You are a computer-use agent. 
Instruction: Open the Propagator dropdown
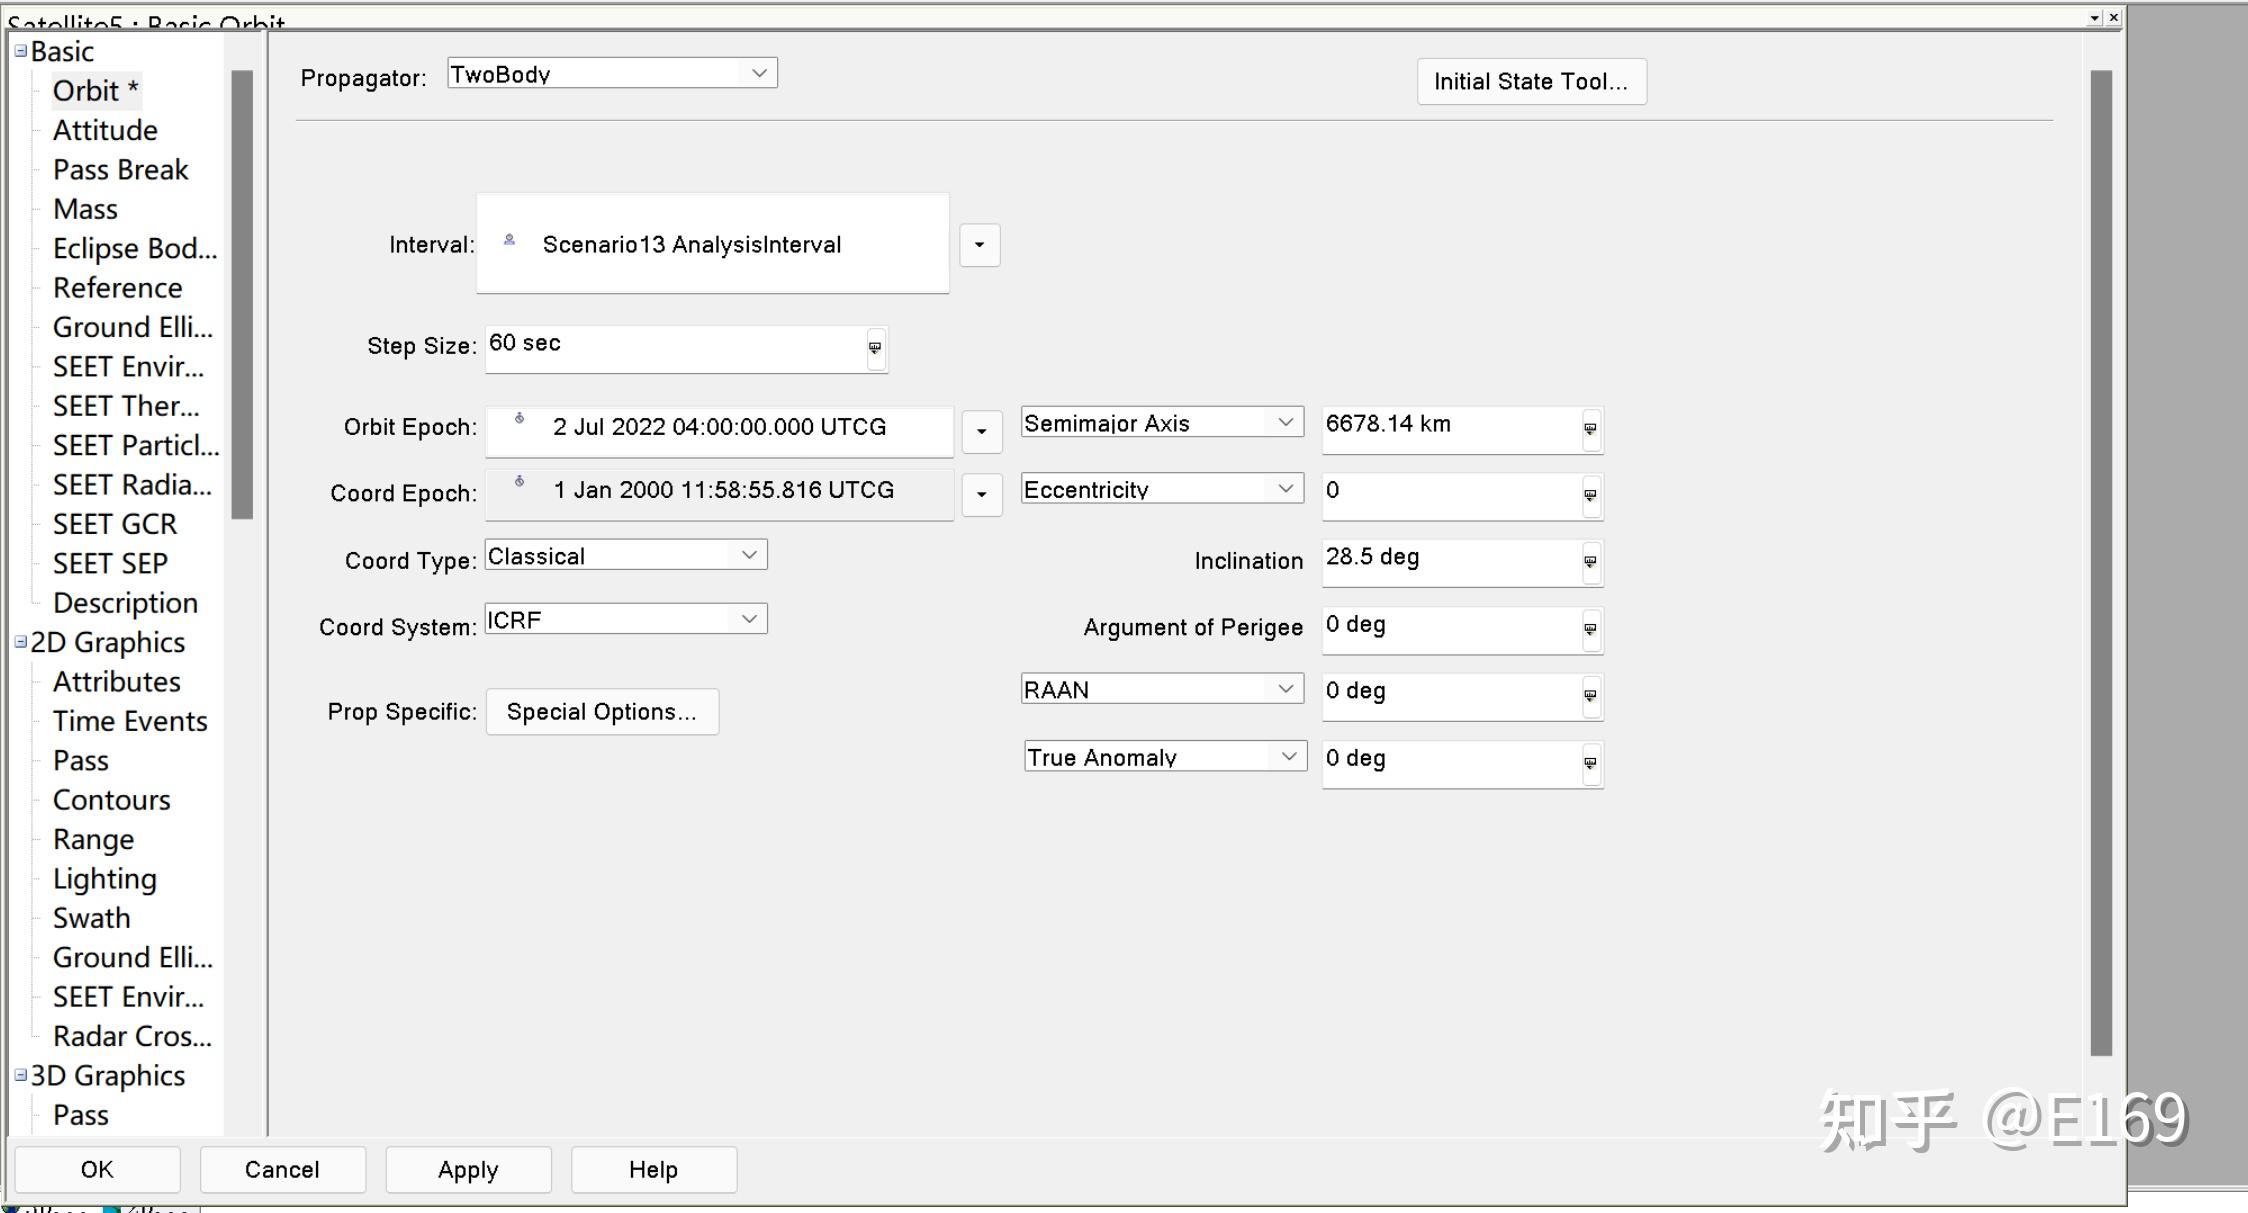759,73
